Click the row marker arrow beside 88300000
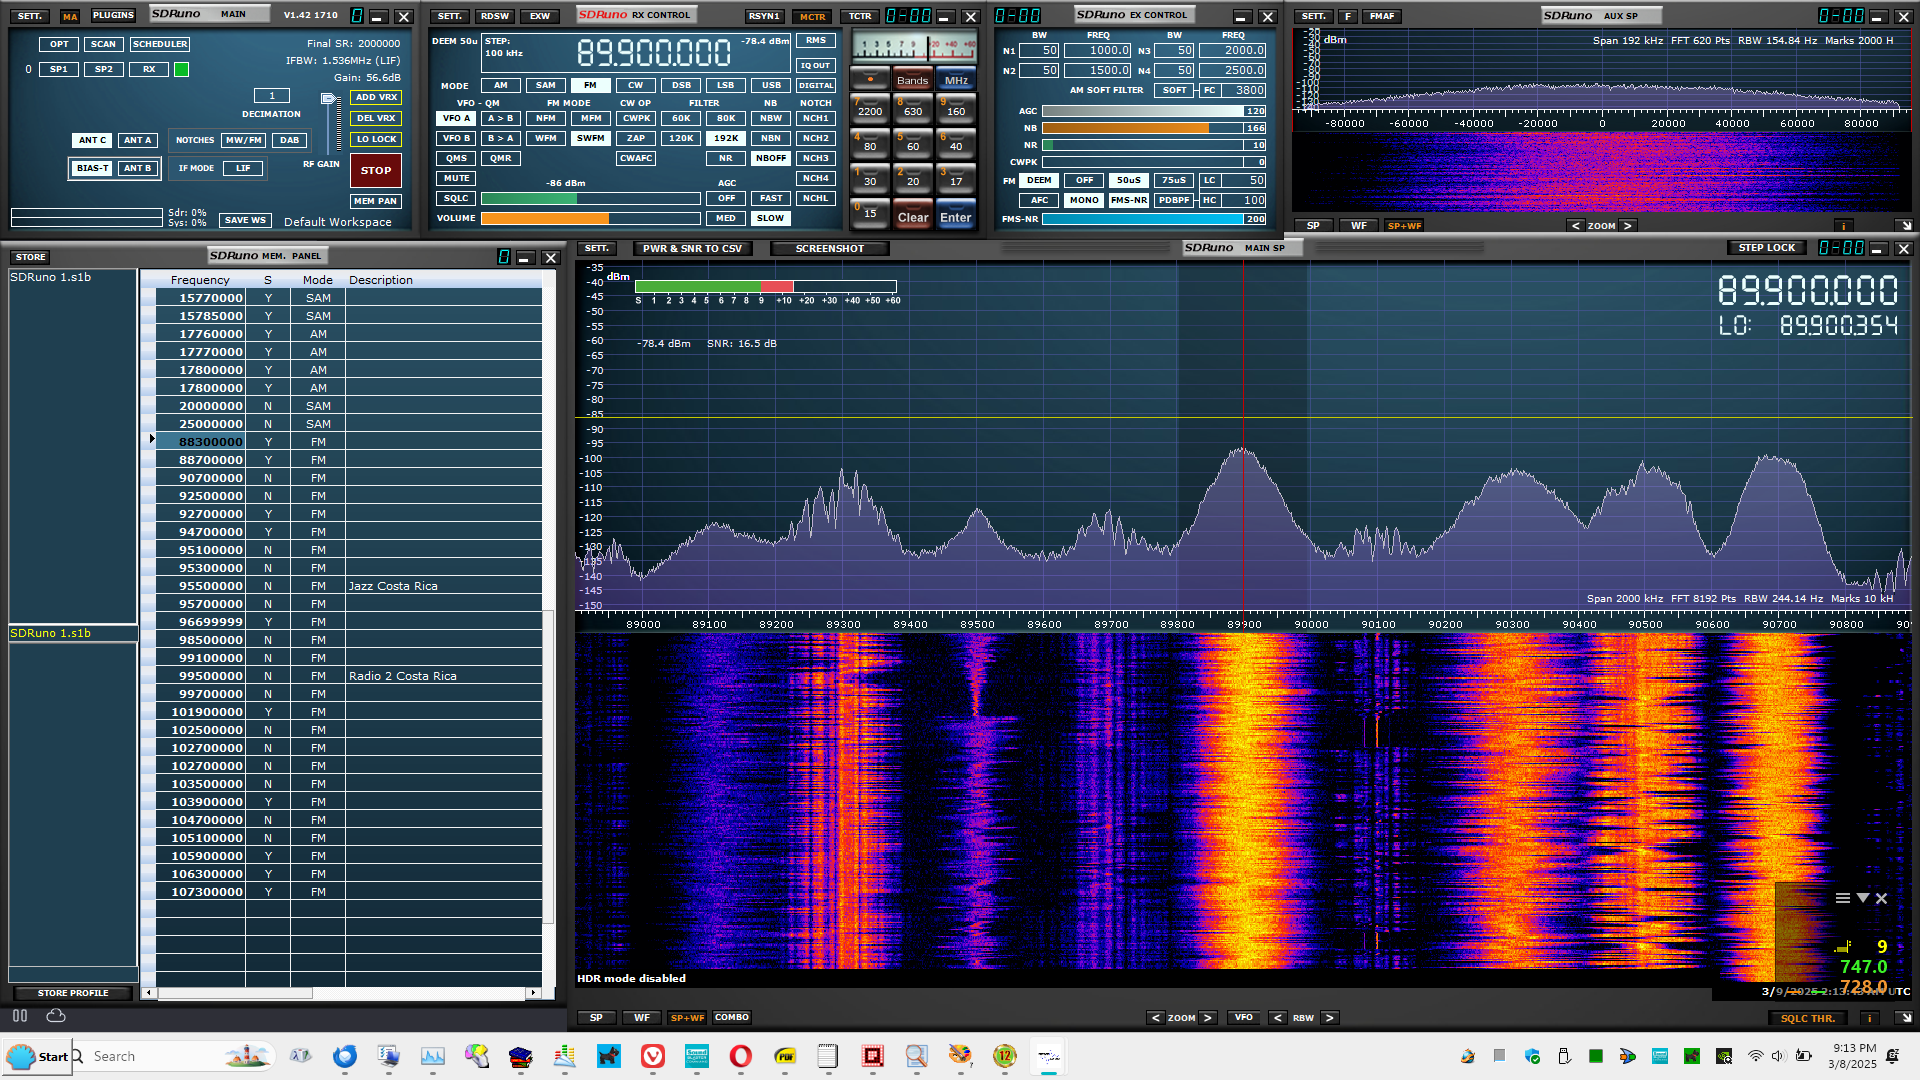 click(152, 439)
